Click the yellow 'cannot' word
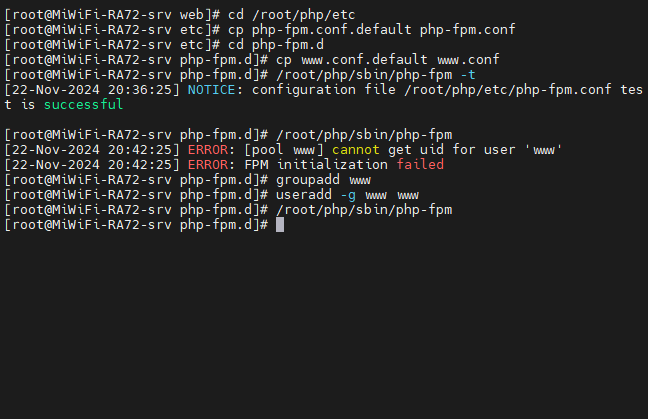Viewport: 648px width, 419px height. coord(356,150)
